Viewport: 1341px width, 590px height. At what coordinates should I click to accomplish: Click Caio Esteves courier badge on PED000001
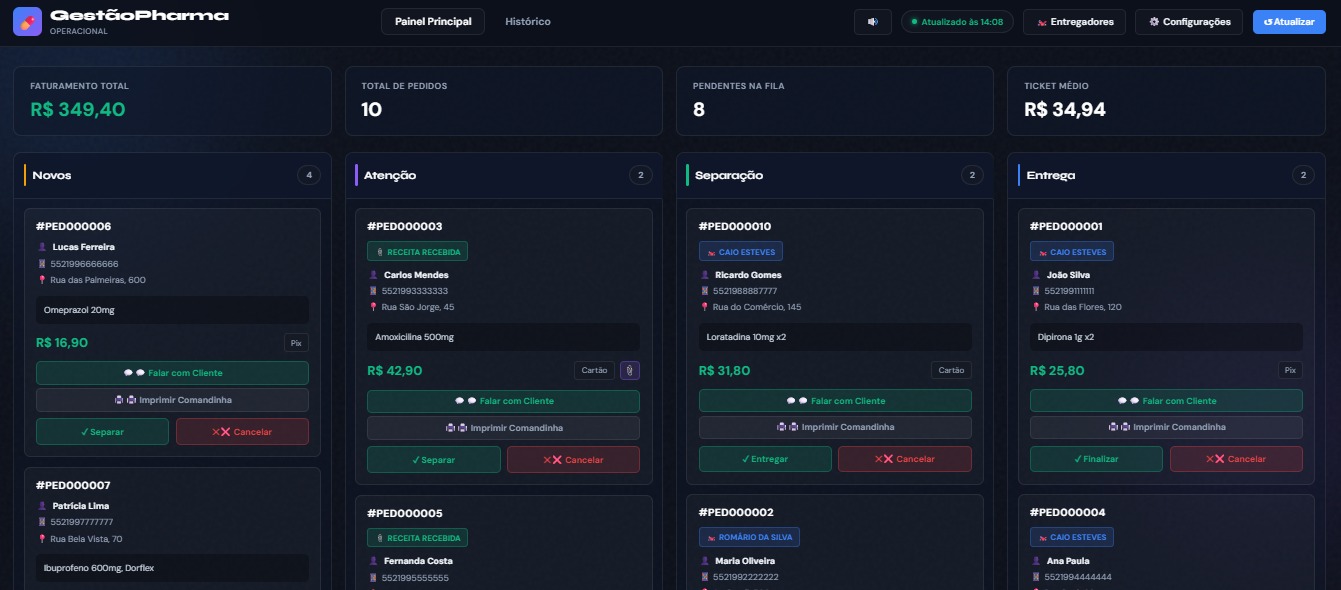click(x=1072, y=252)
